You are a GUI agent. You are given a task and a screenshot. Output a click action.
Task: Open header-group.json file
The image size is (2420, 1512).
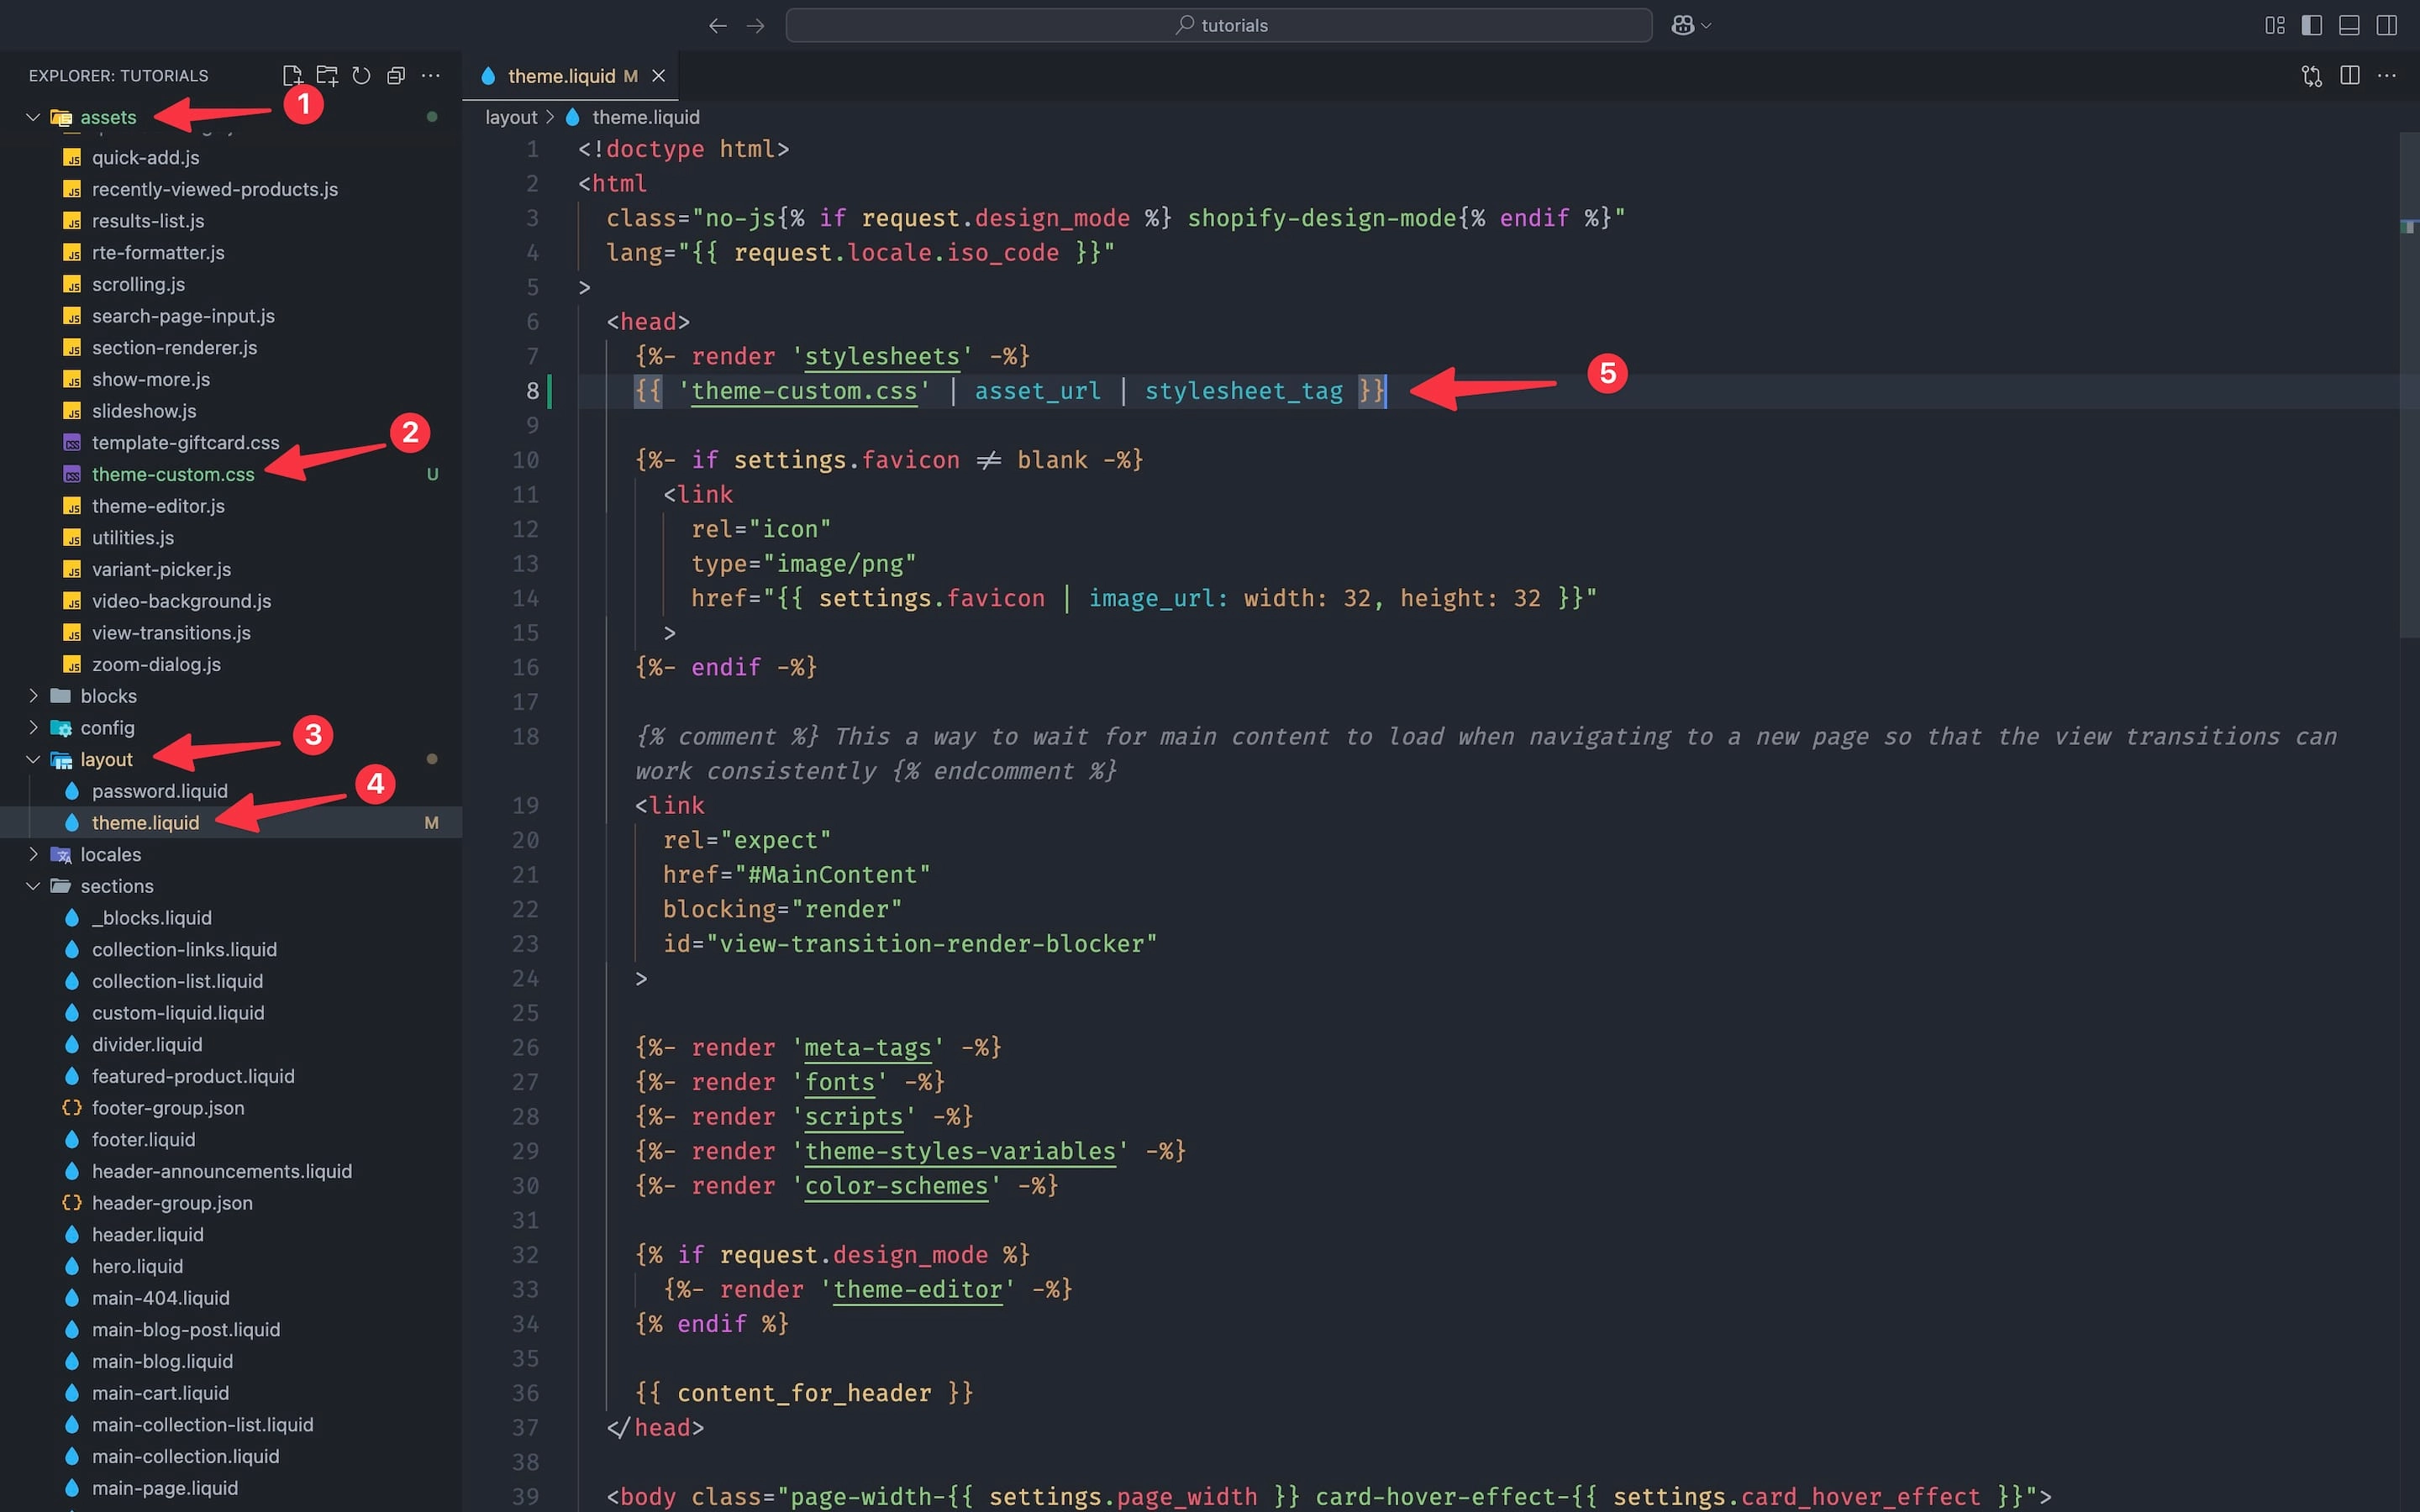172,1203
